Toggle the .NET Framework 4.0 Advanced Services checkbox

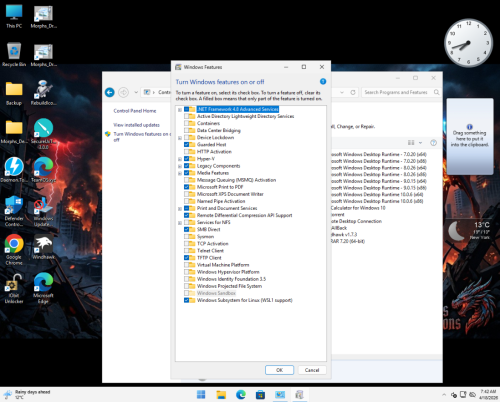(187, 109)
